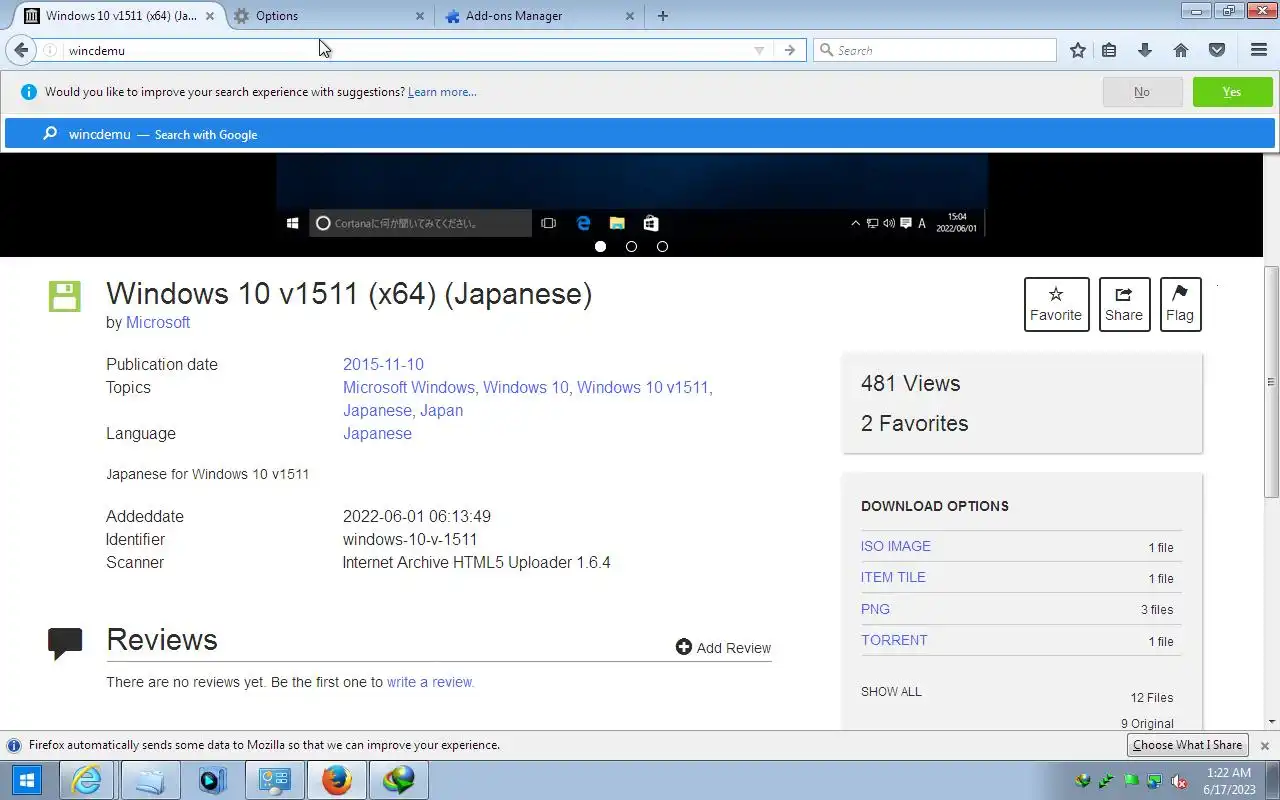Click the Firefox back arrow button
The image size is (1280, 800).
coord(21,50)
